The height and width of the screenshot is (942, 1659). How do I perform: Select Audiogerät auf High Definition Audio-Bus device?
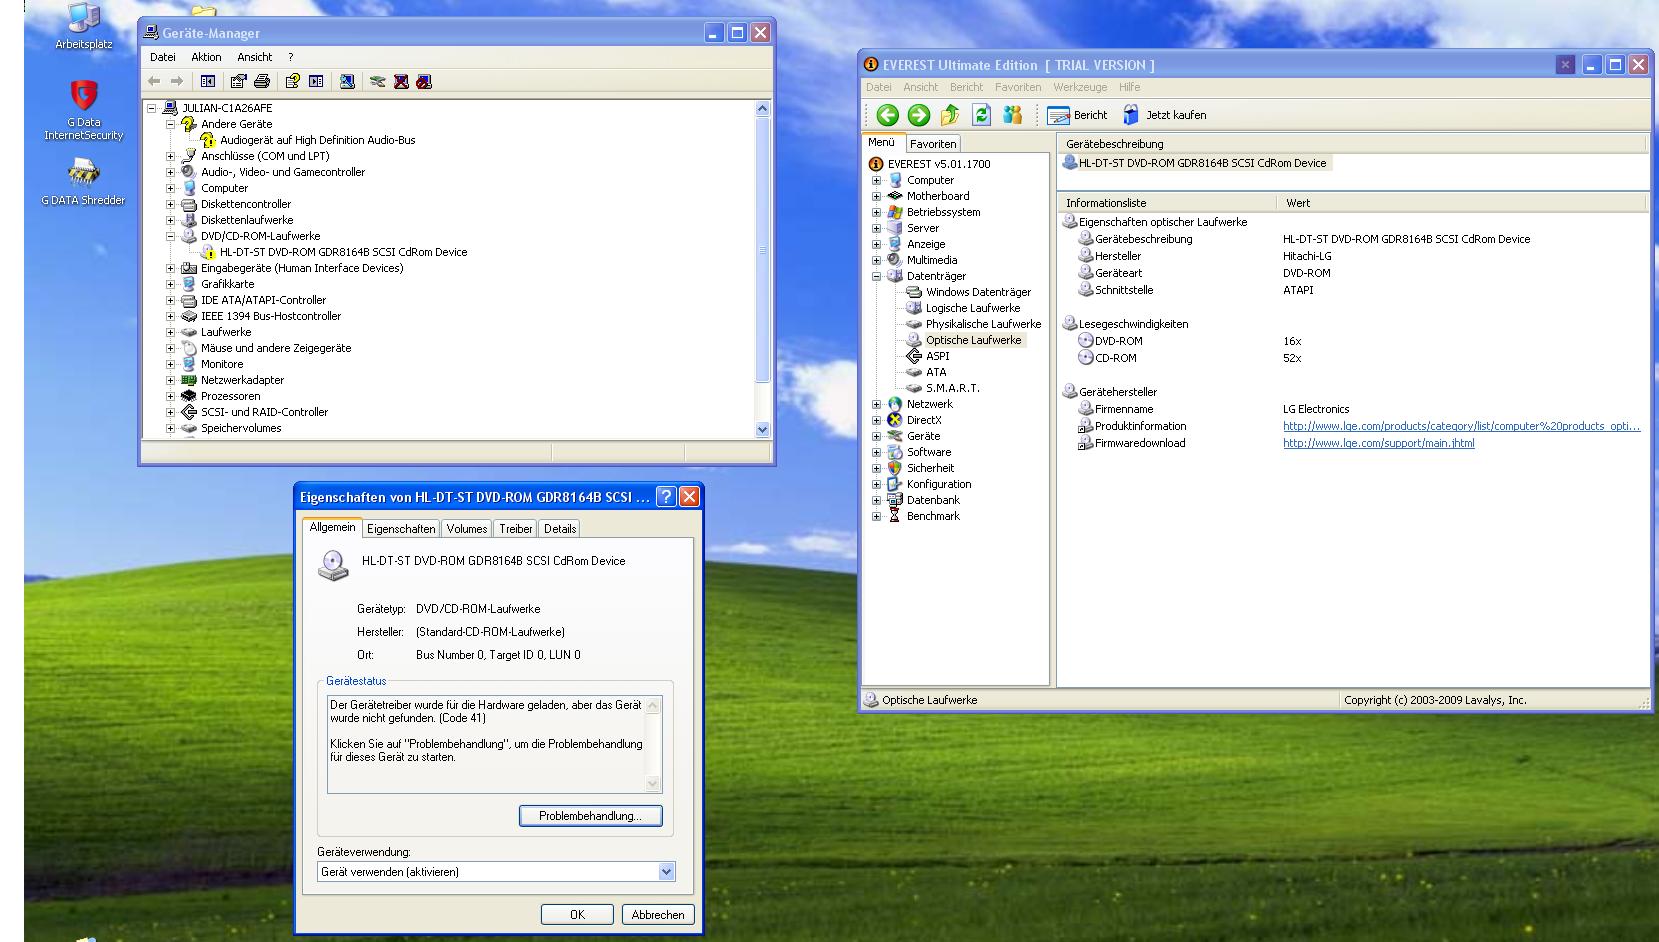click(317, 140)
